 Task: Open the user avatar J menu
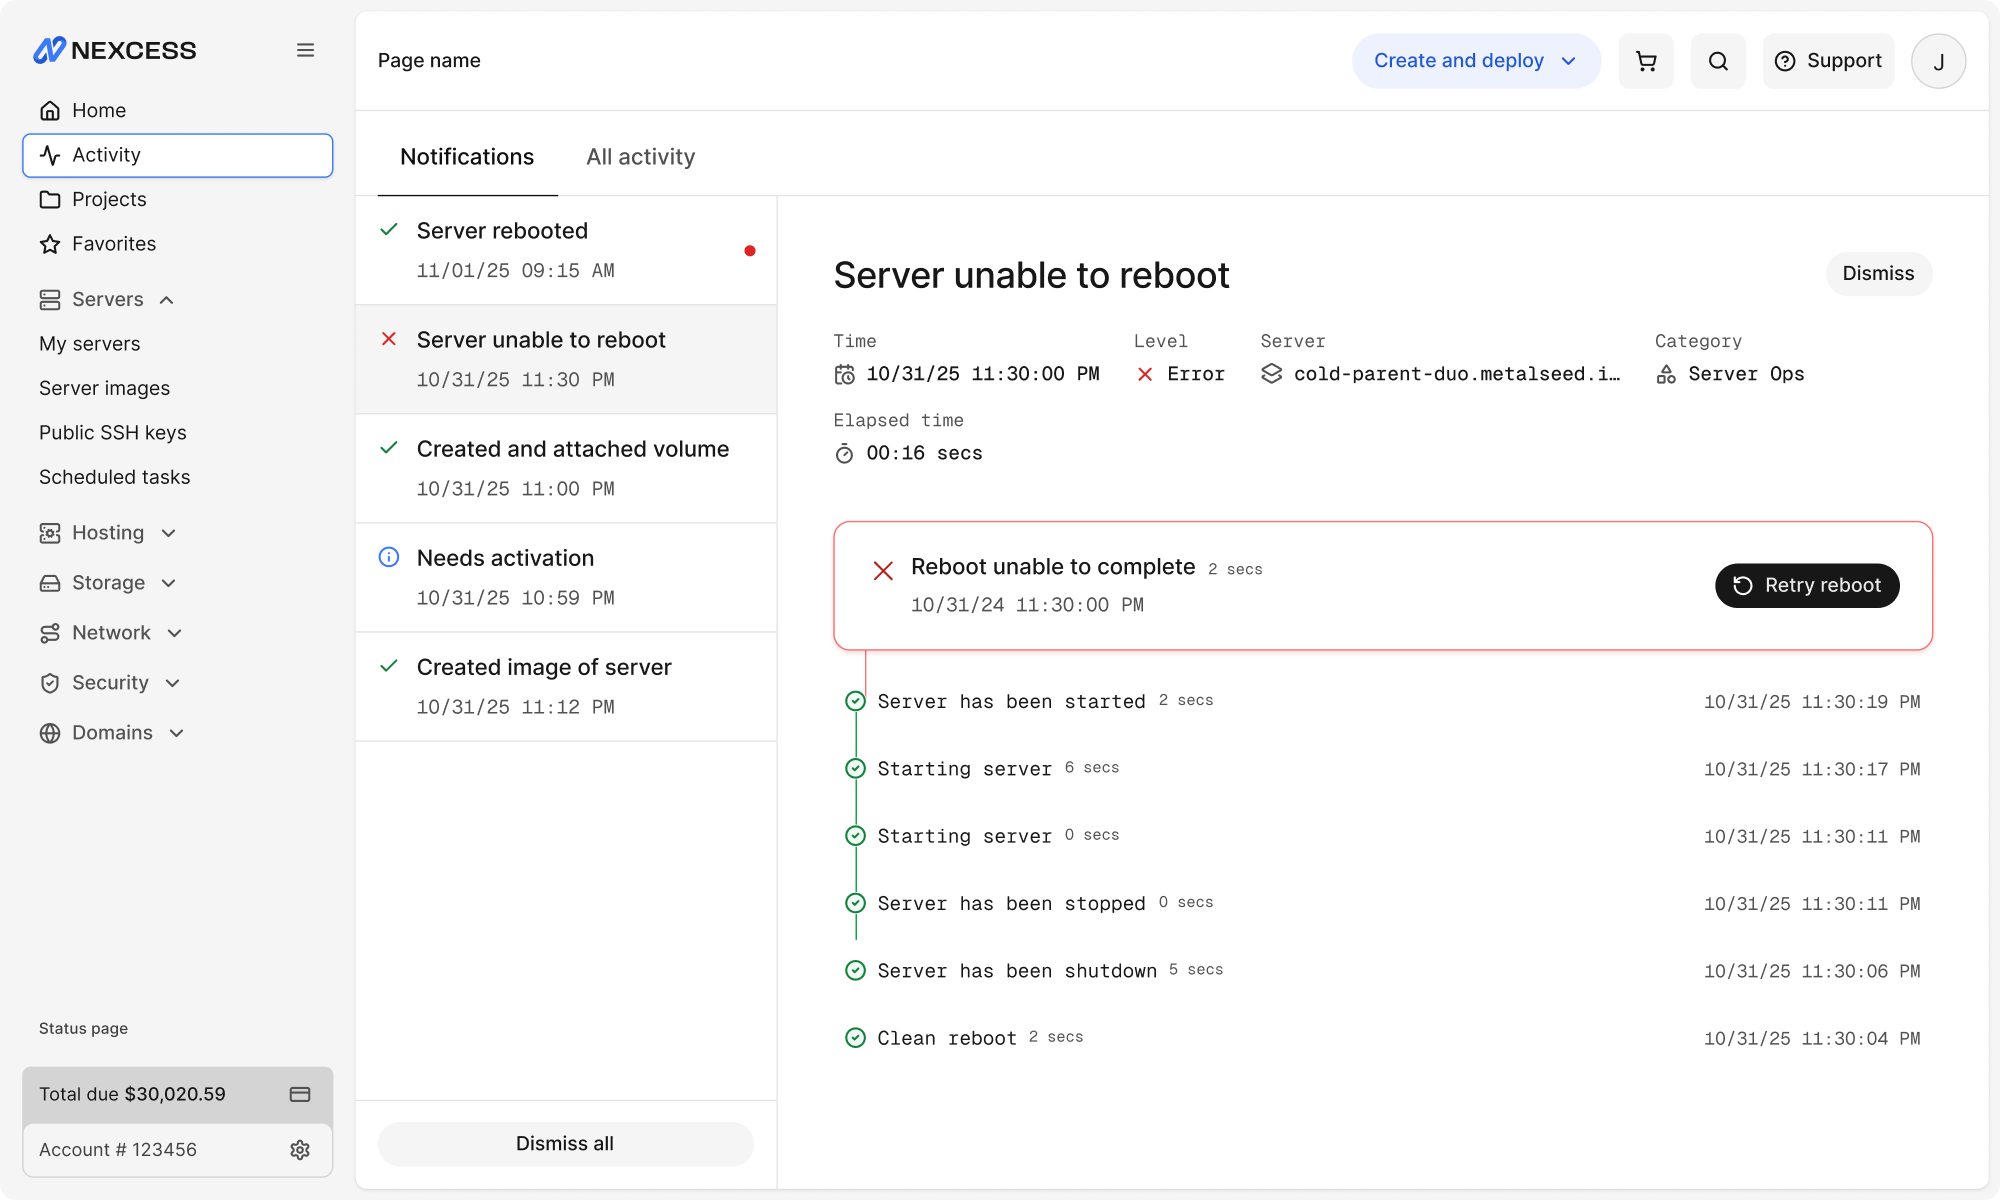tap(1938, 61)
